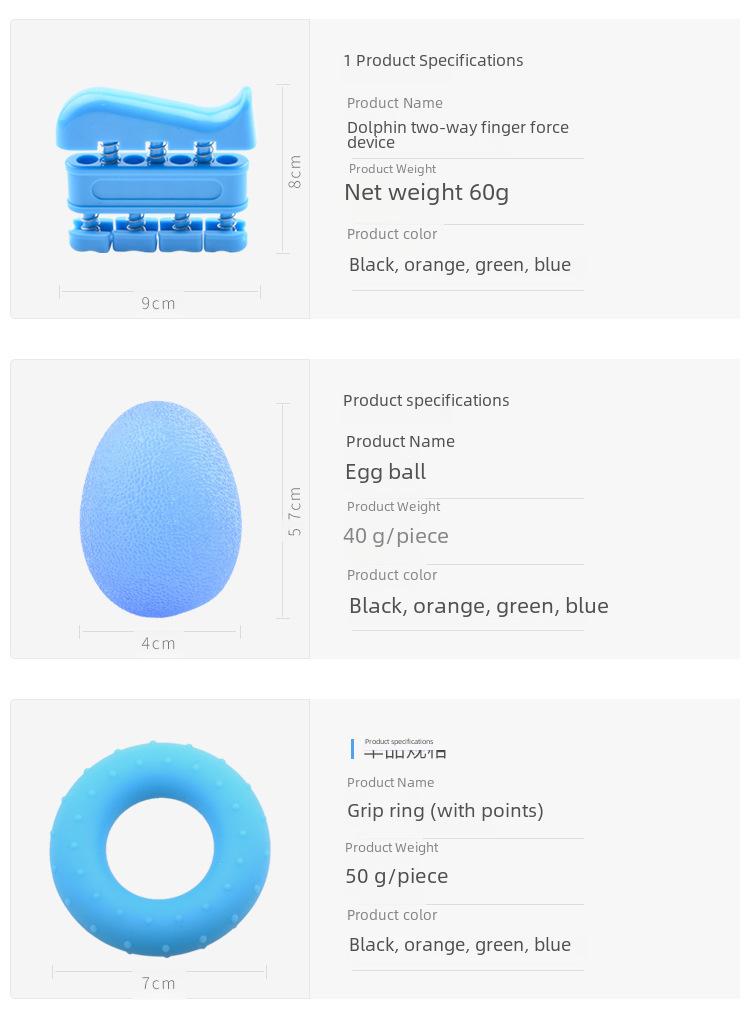The width and height of the screenshot is (750, 1011).
Task: Click the blue egg ball image
Action: point(161,509)
